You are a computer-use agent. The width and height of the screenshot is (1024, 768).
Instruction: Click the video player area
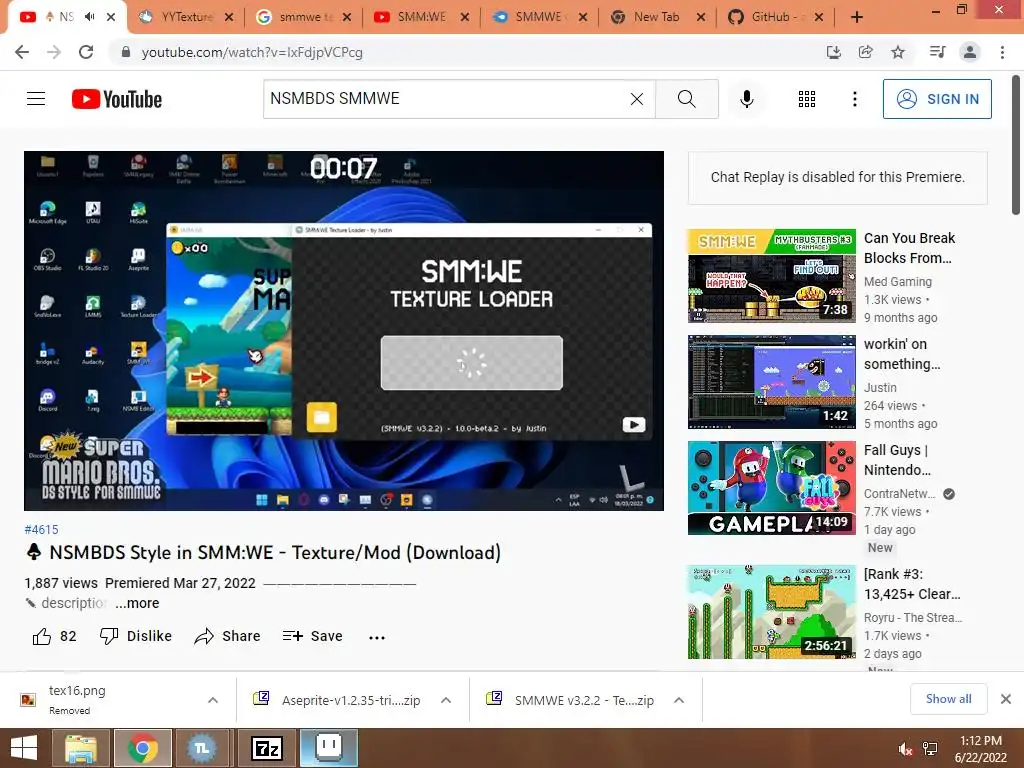tap(344, 330)
